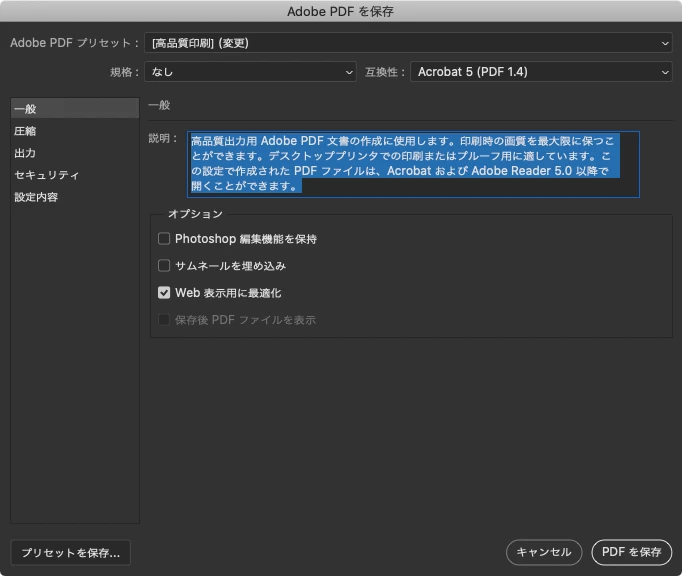Show the 設定内容 summary panel
This screenshot has width=682, height=576.
[x=75, y=197]
